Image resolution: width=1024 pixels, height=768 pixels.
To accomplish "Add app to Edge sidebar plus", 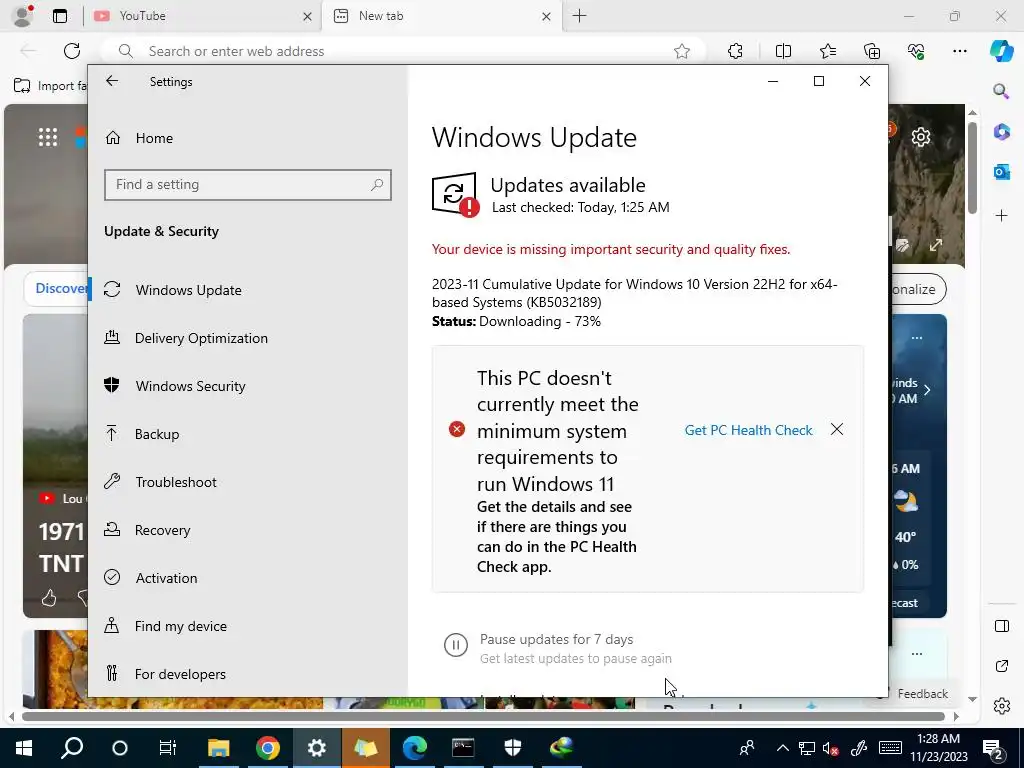I will click(x=1001, y=216).
